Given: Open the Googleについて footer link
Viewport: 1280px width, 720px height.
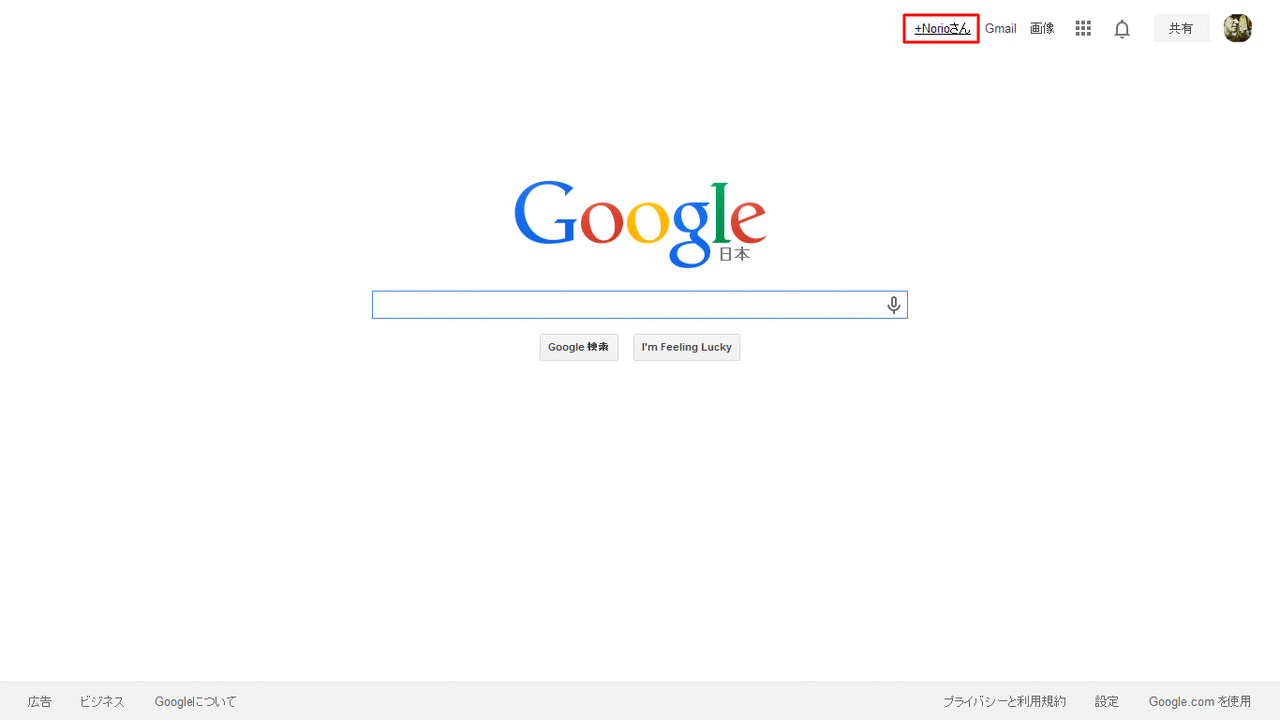Looking at the screenshot, I should [196, 702].
